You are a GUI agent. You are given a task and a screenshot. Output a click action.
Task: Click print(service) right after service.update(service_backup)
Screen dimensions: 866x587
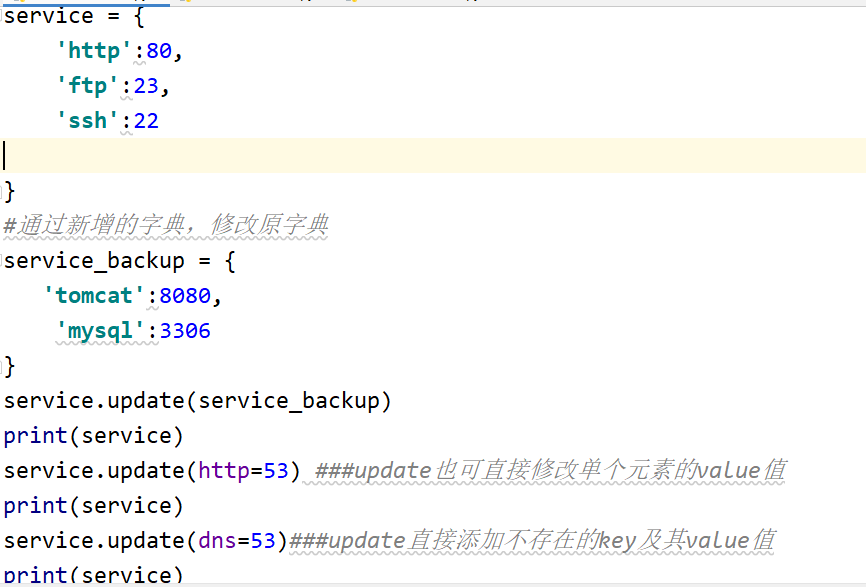click(x=93, y=436)
